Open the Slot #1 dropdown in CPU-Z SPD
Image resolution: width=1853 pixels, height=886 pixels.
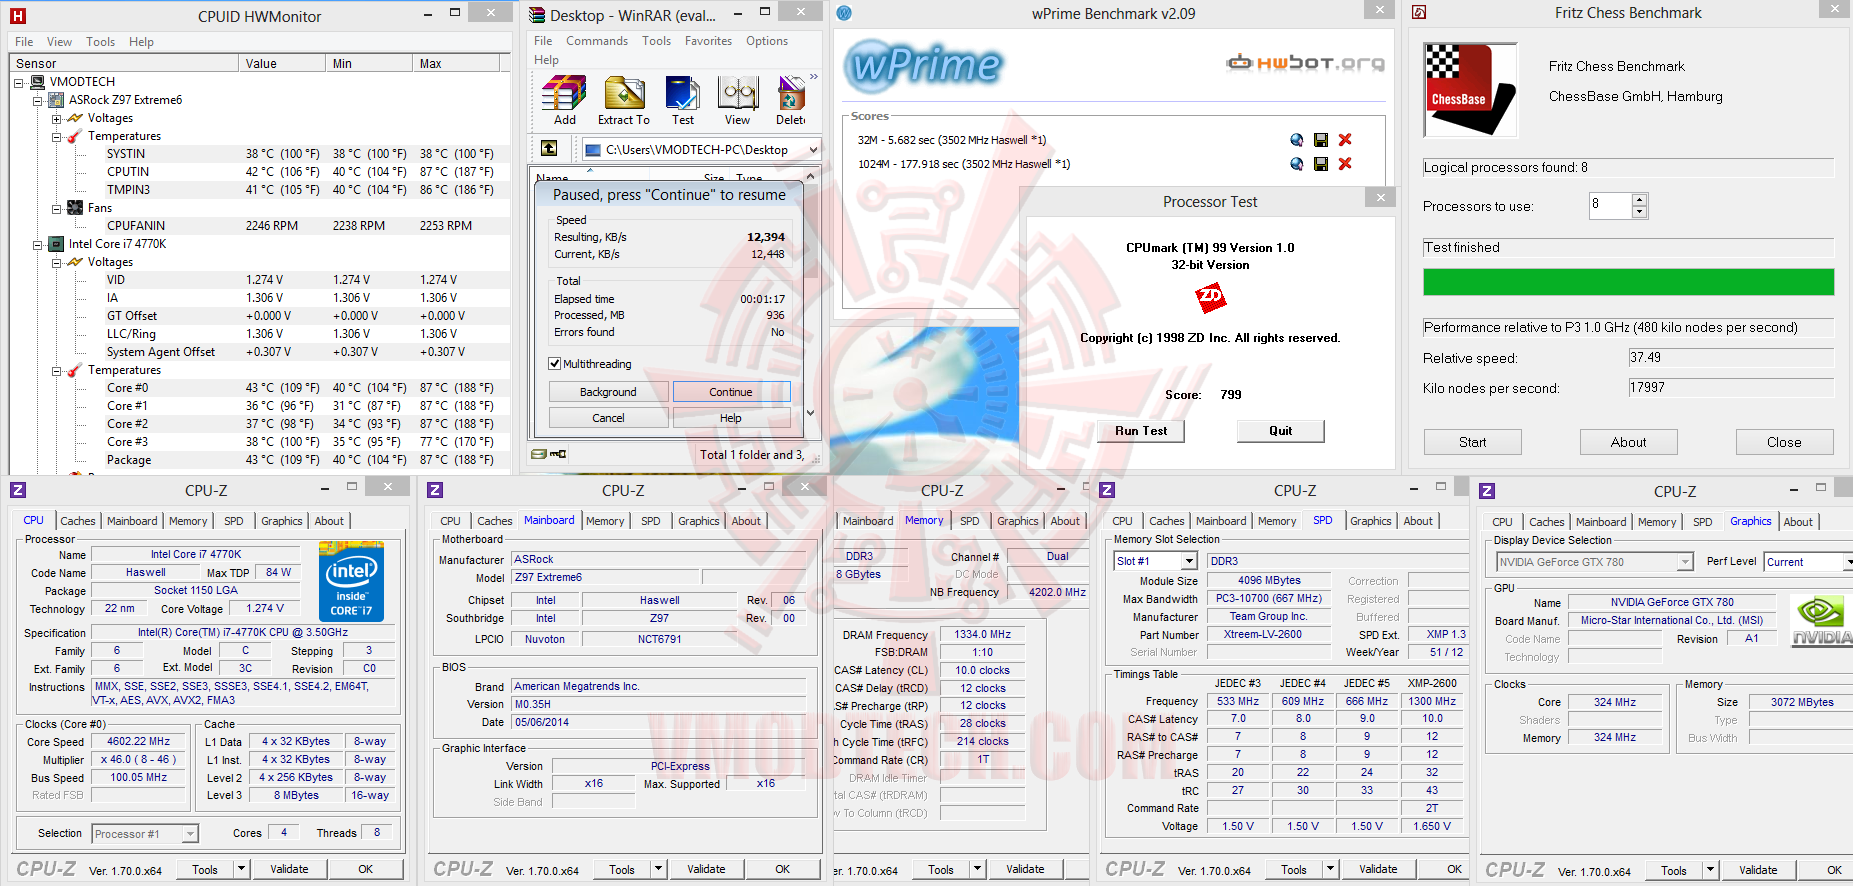click(1190, 561)
